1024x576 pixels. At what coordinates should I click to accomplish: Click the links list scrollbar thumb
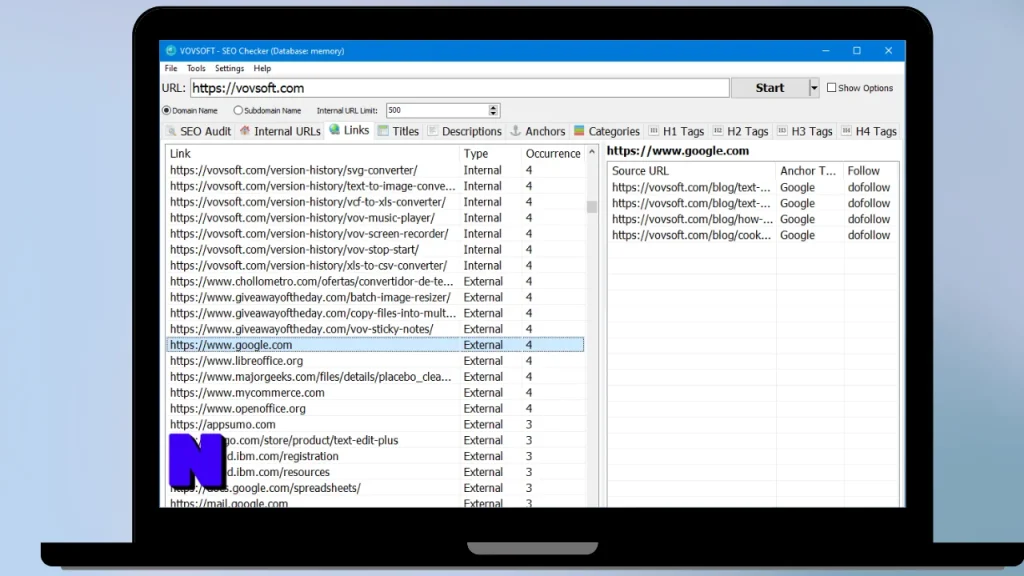click(x=592, y=207)
